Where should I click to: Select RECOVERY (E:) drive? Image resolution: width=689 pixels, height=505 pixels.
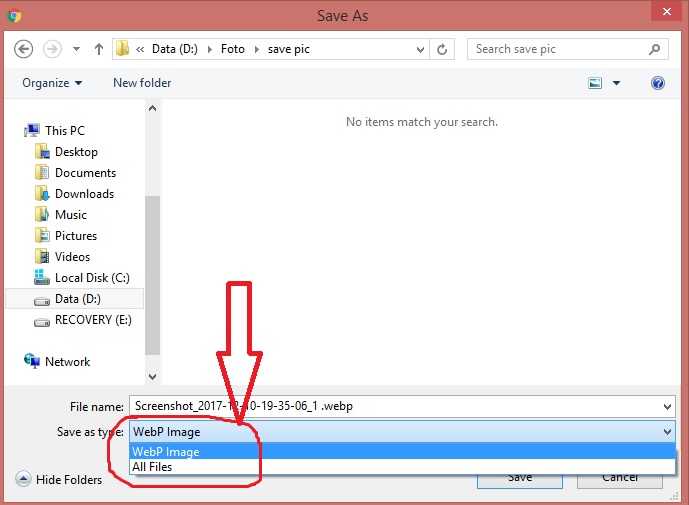92,320
